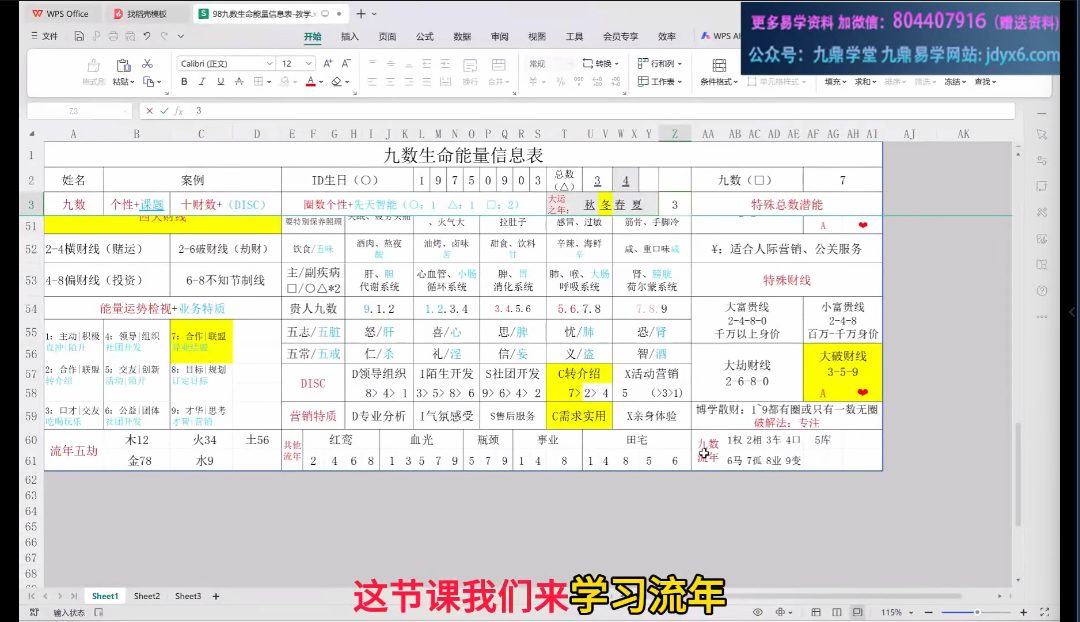The width and height of the screenshot is (1080, 622).
Task: Click the Bold formatting button
Action: [x=184, y=82]
